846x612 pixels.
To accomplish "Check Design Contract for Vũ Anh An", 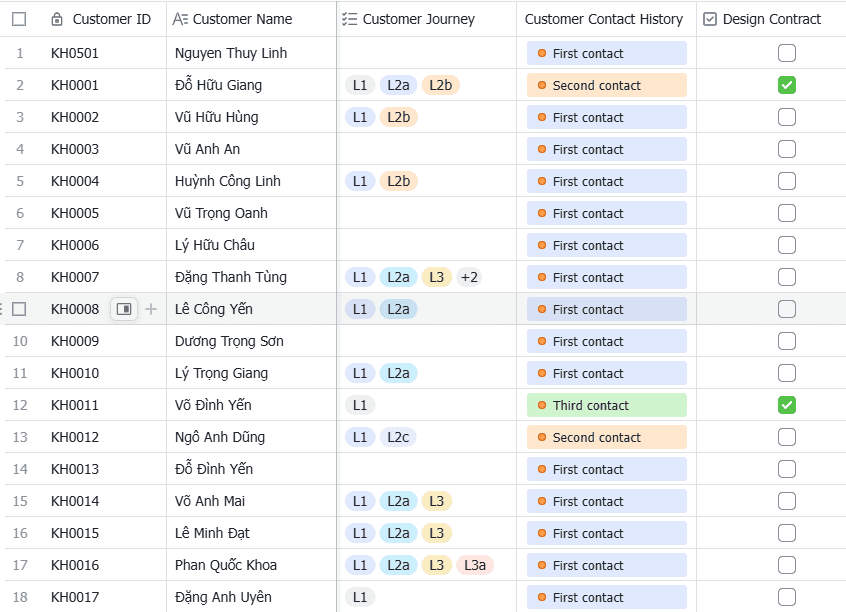I will 787,149.
